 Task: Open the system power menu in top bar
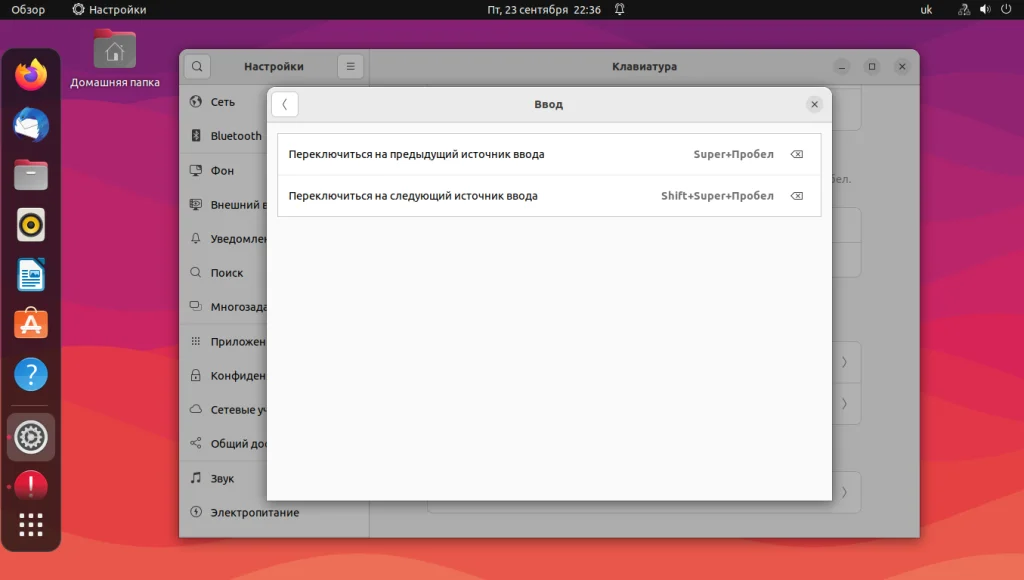click(1006, 9)
